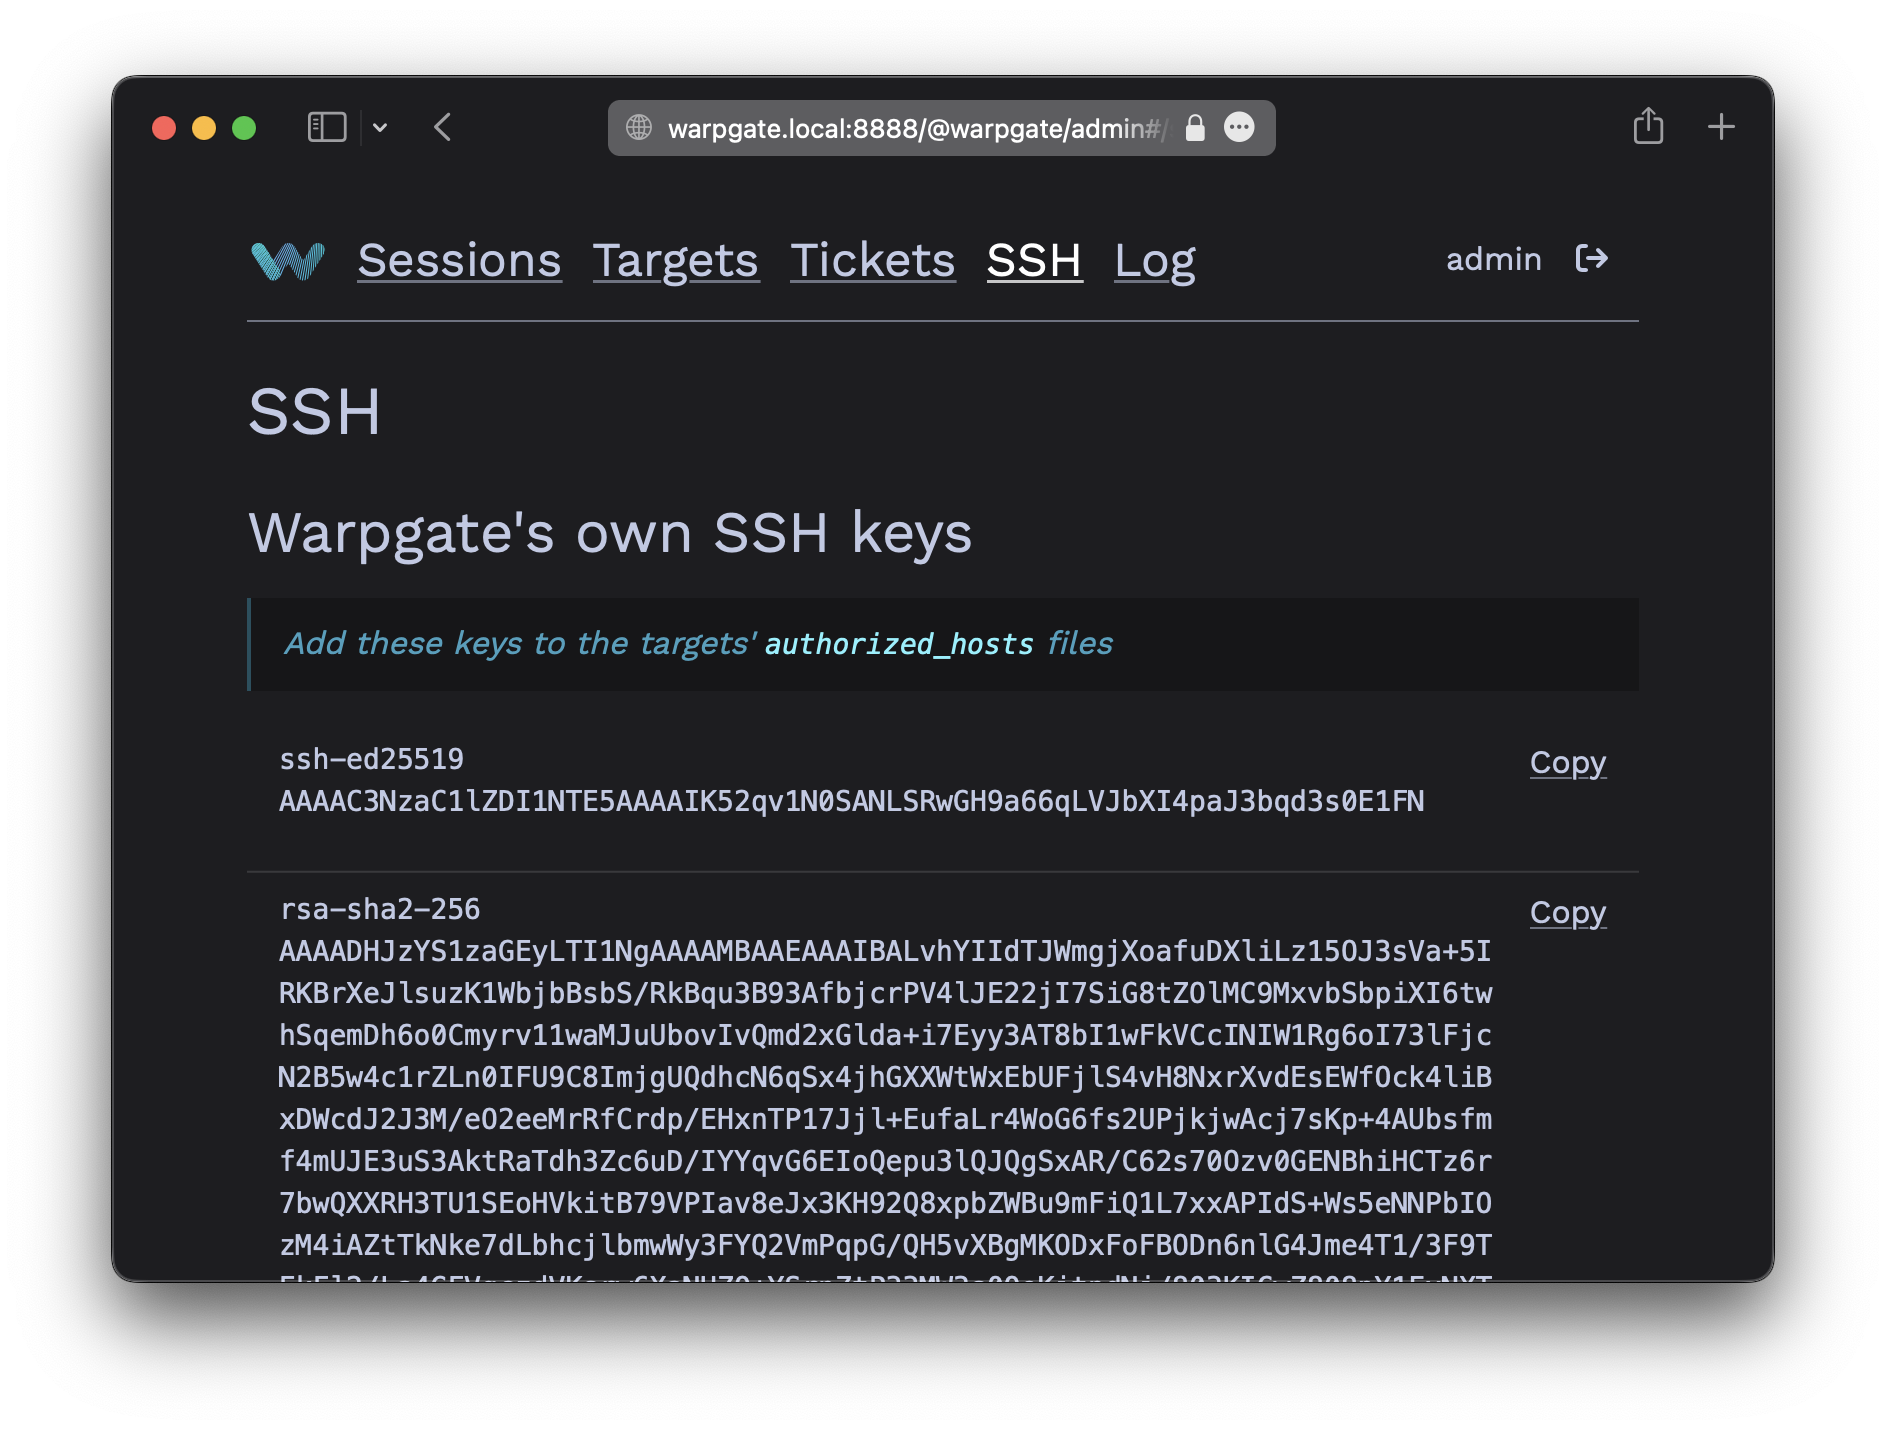Copy the rsa-sha2-256 key
Screen dimensions: 1886x1430
(x=1568, y=913)
